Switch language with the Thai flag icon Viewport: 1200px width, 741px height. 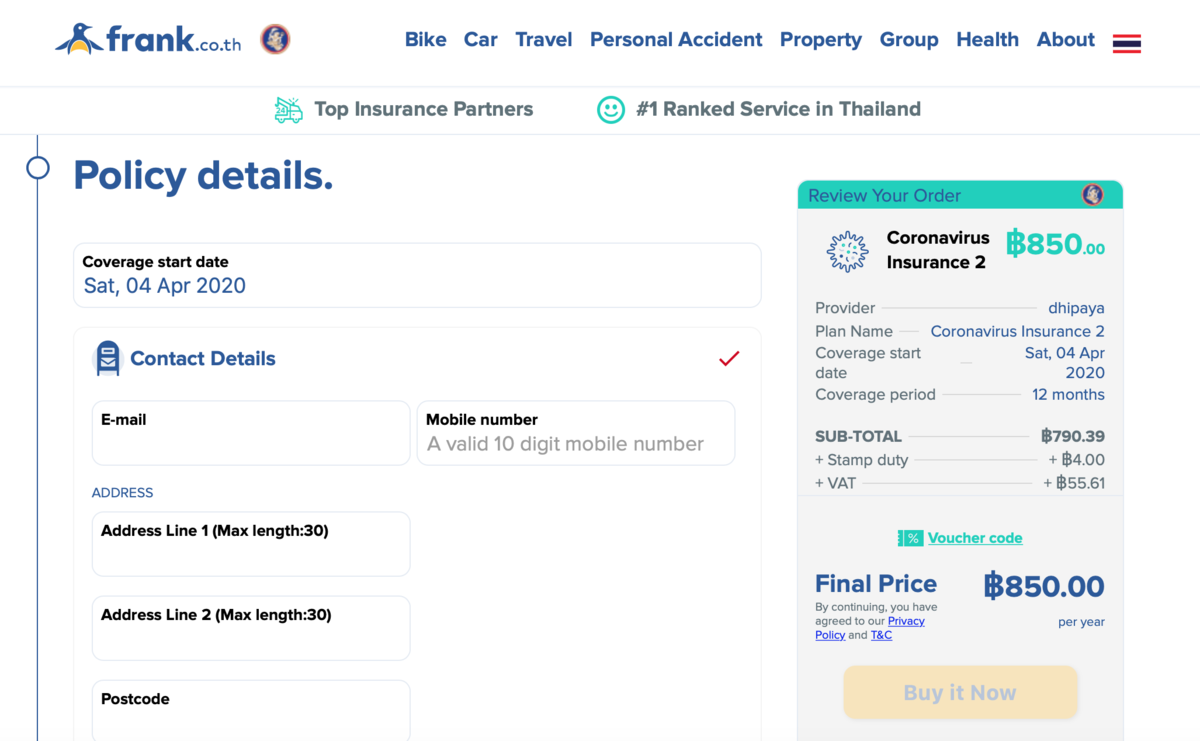point(1127,43)
